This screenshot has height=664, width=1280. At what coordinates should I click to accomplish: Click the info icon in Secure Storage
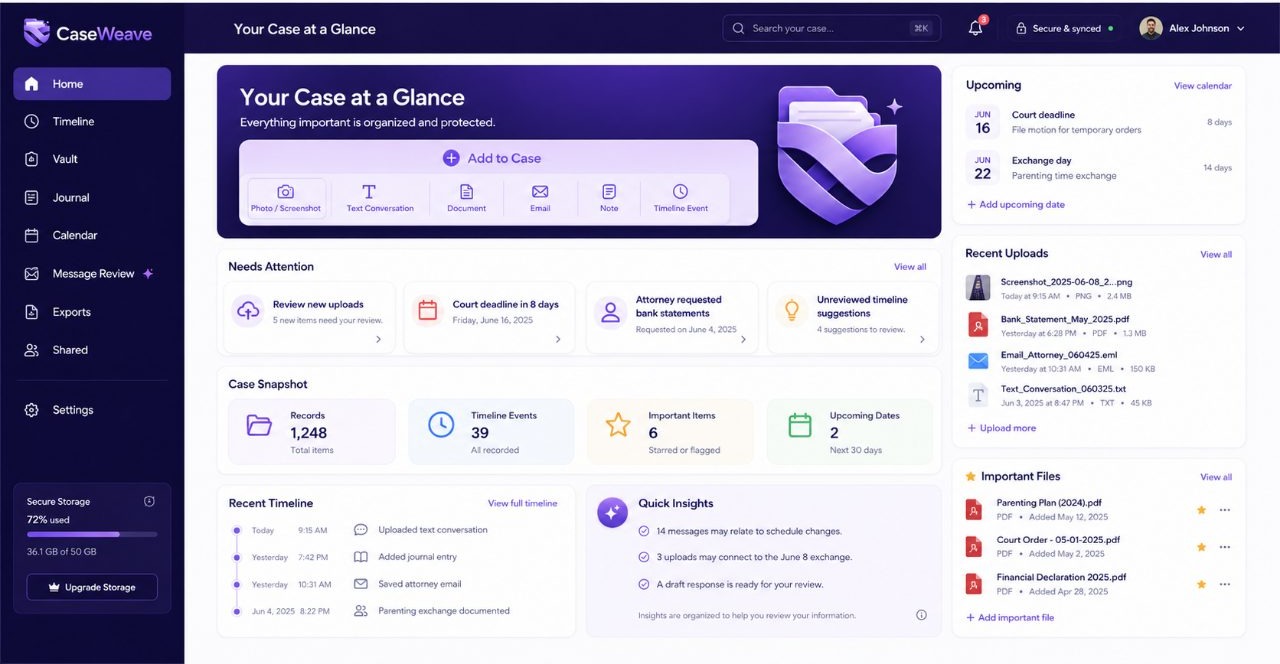coord(150,501)
